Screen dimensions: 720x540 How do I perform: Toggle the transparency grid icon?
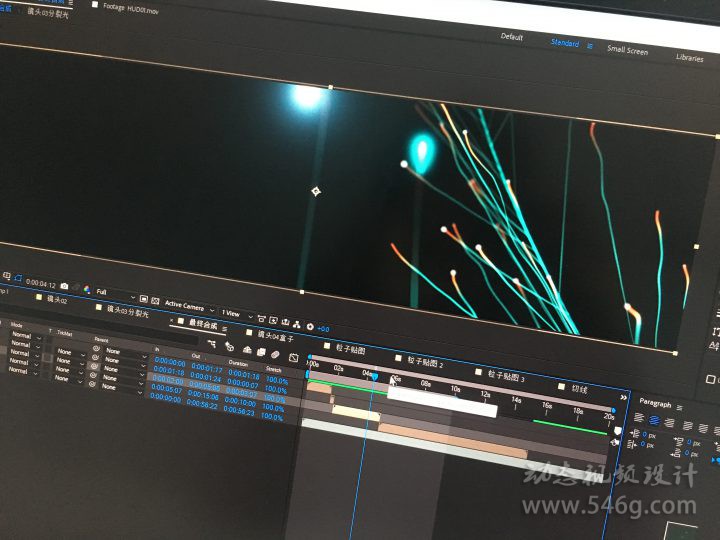(x=156, y=301)
